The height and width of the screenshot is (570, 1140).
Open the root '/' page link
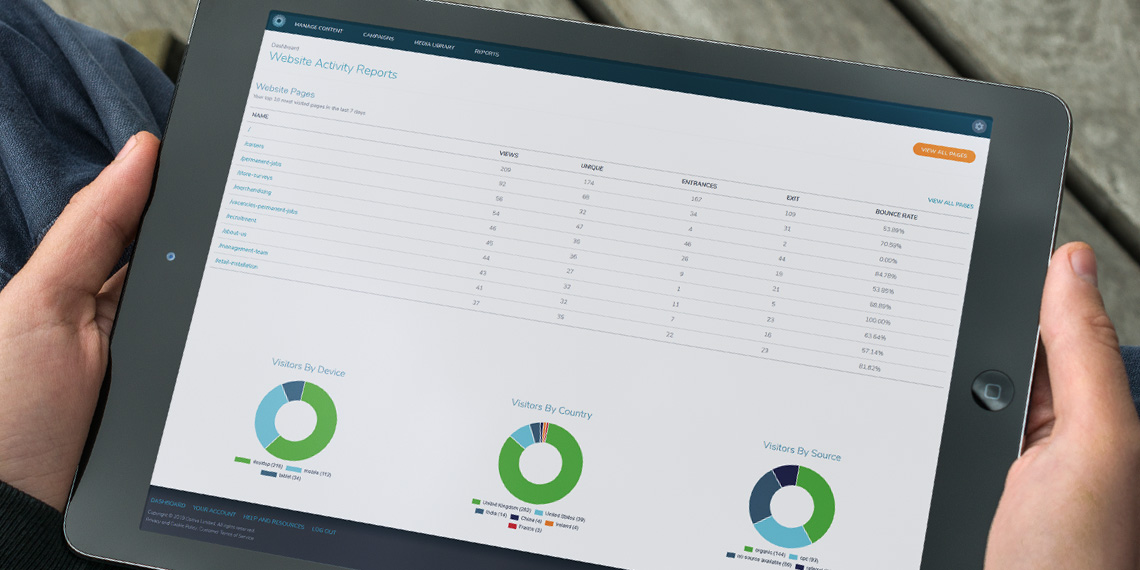pyautogui.click(x=249, y=130)
